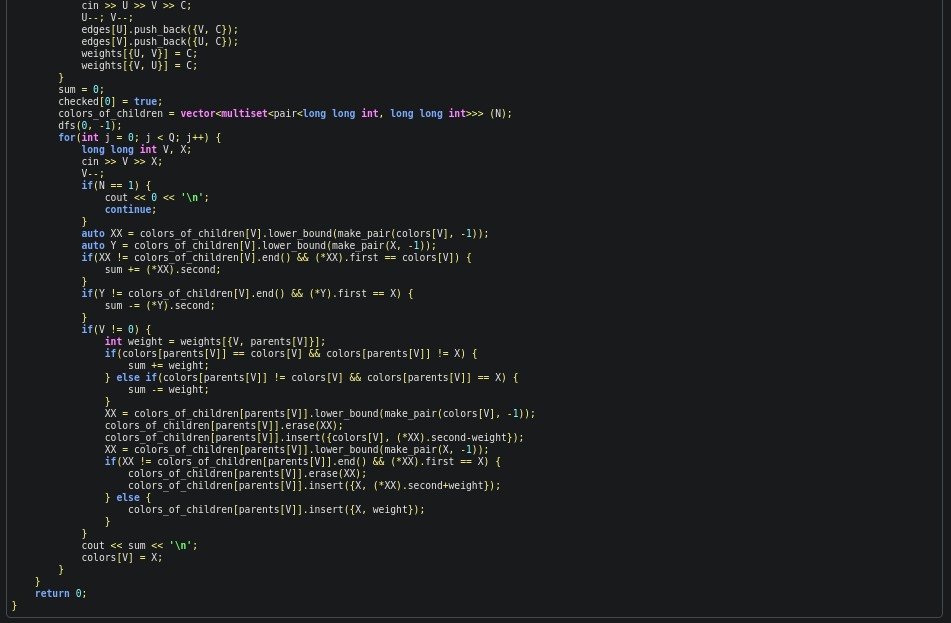The width and height of the screenshot is (951, 623).
Task: Click the line 'long long int V, X;'
Action: [136, 150]
